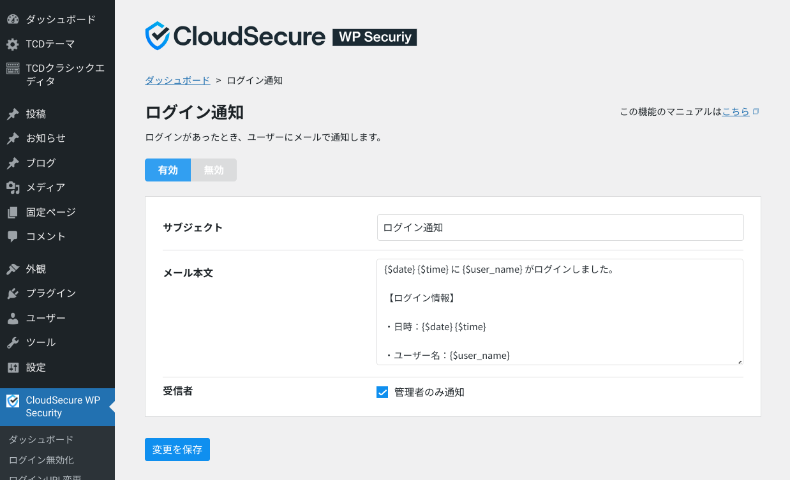Click the ツール wrench icon
Image resolution: width=790 pixels, height=480 pixels.
[x=13, y=343]
